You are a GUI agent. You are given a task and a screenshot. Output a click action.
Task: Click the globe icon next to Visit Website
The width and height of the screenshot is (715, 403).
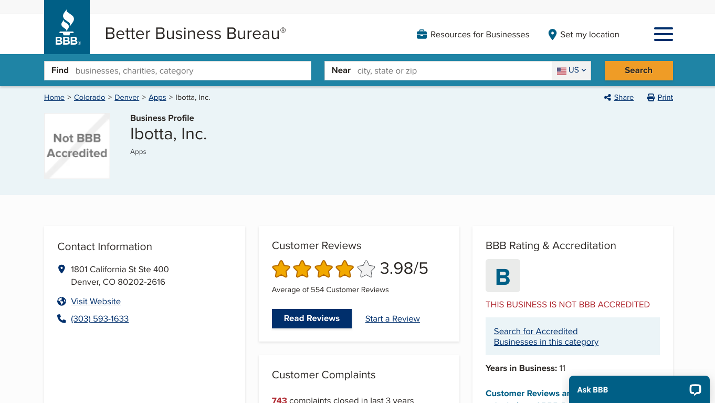point(62,301)
